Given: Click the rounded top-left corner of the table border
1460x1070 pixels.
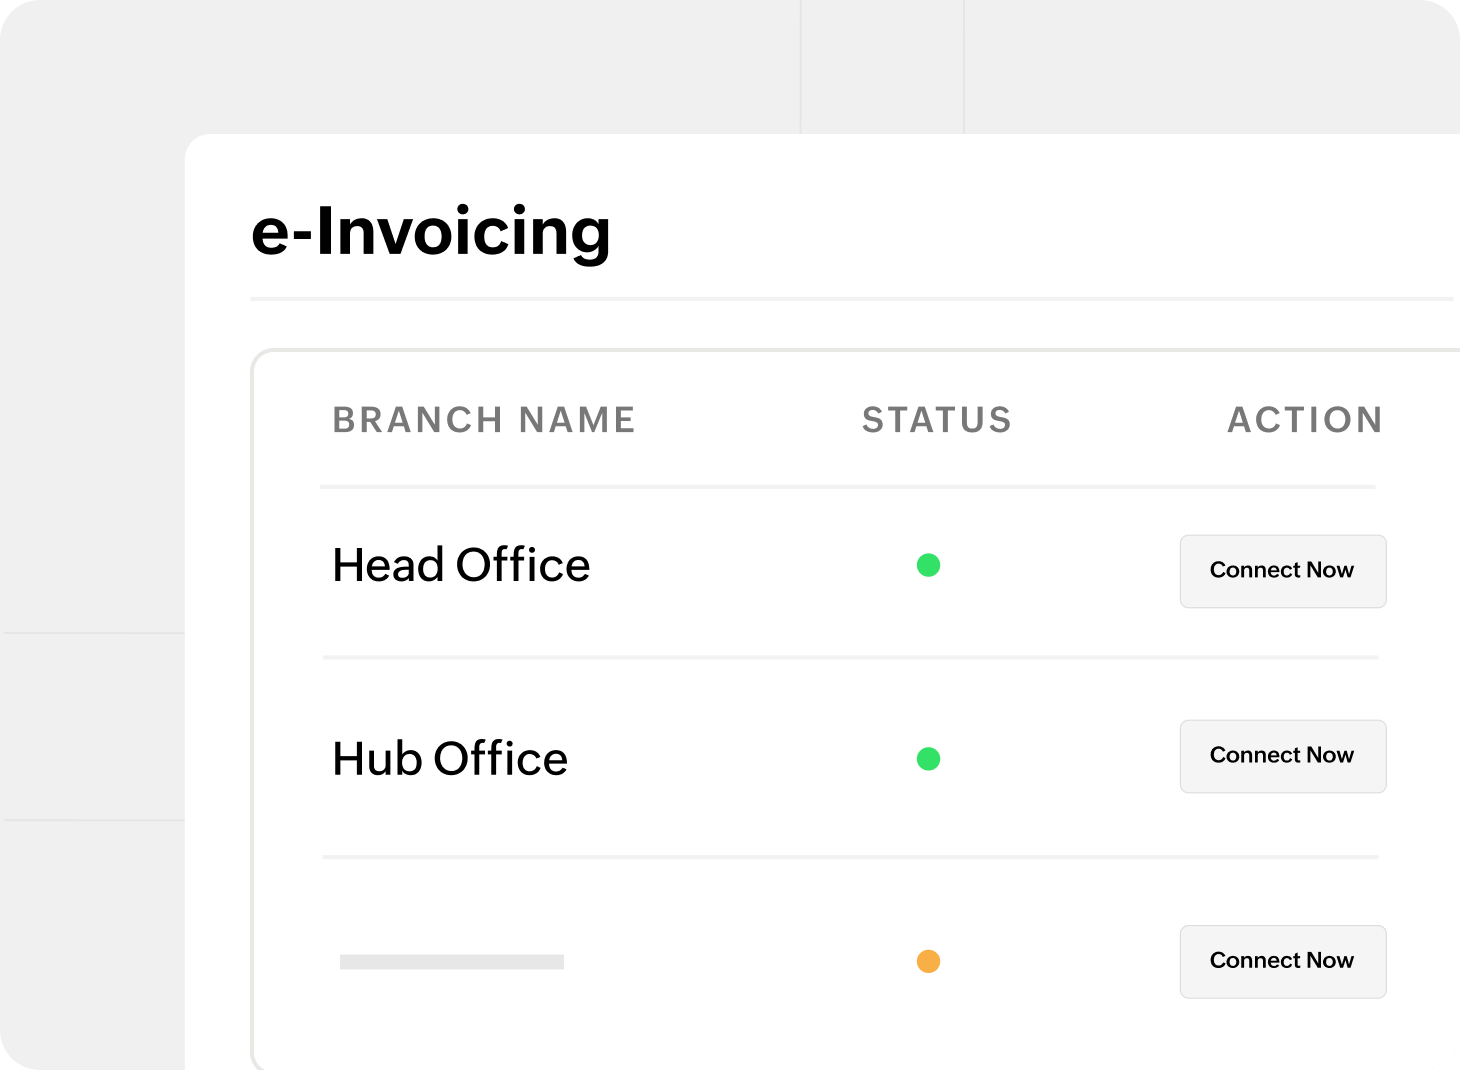Looking at the screenshot, I should tap(260, 358).
